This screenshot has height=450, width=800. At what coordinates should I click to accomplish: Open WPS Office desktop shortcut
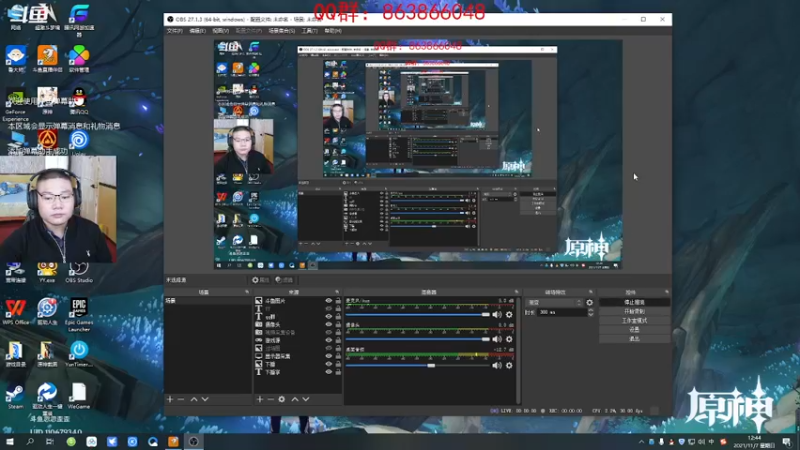coord(15,312)
